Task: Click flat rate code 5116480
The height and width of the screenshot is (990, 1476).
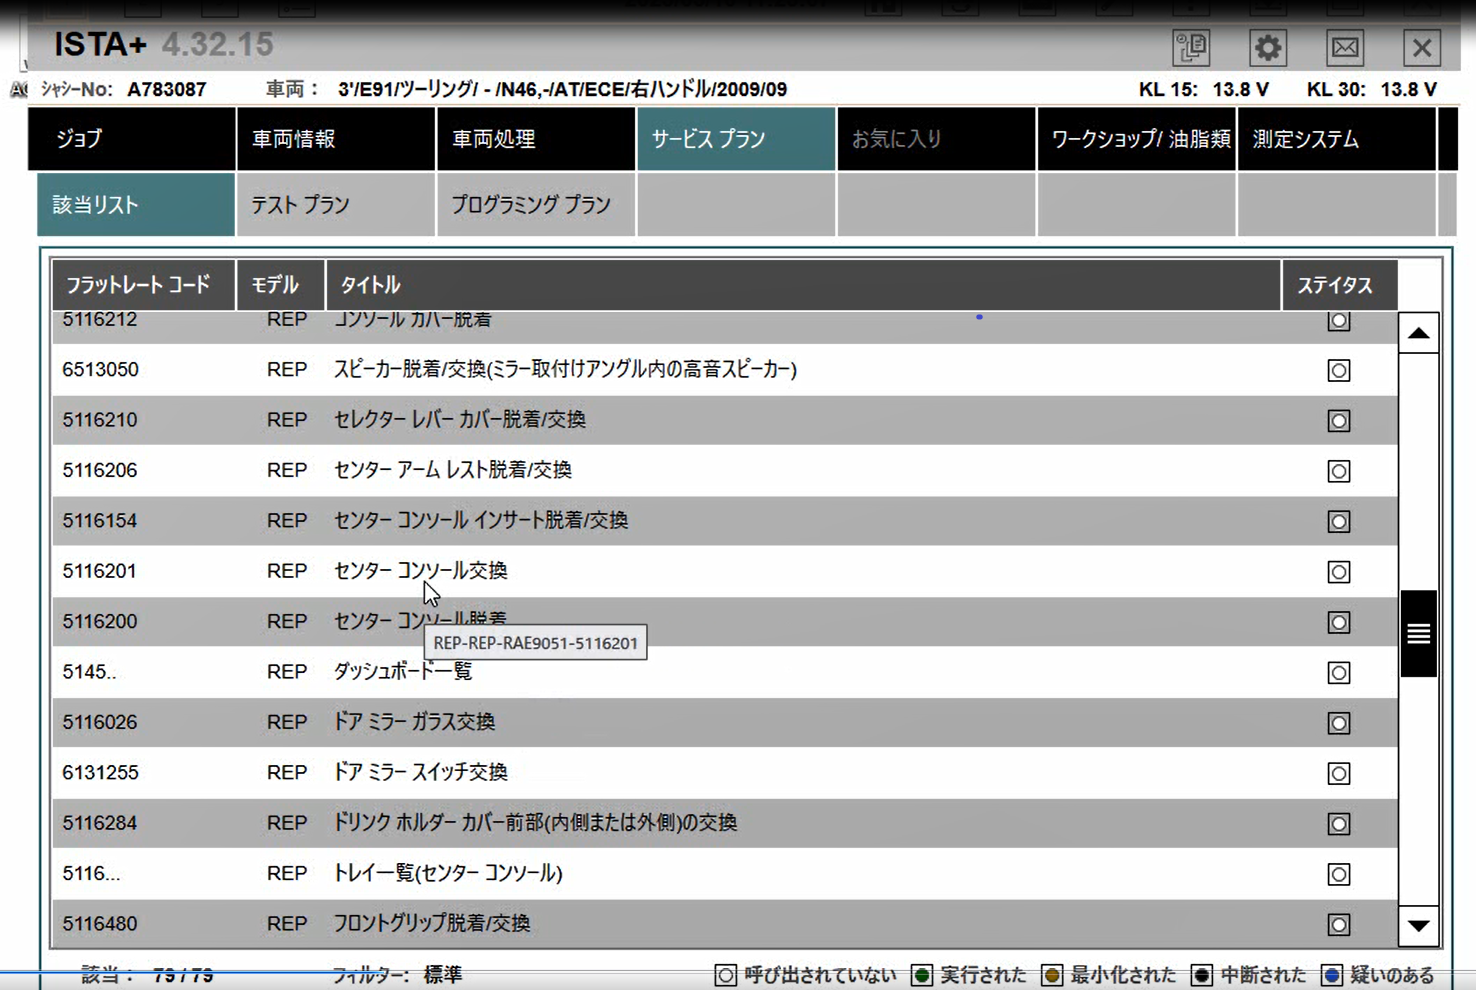Action: point(100,924)
